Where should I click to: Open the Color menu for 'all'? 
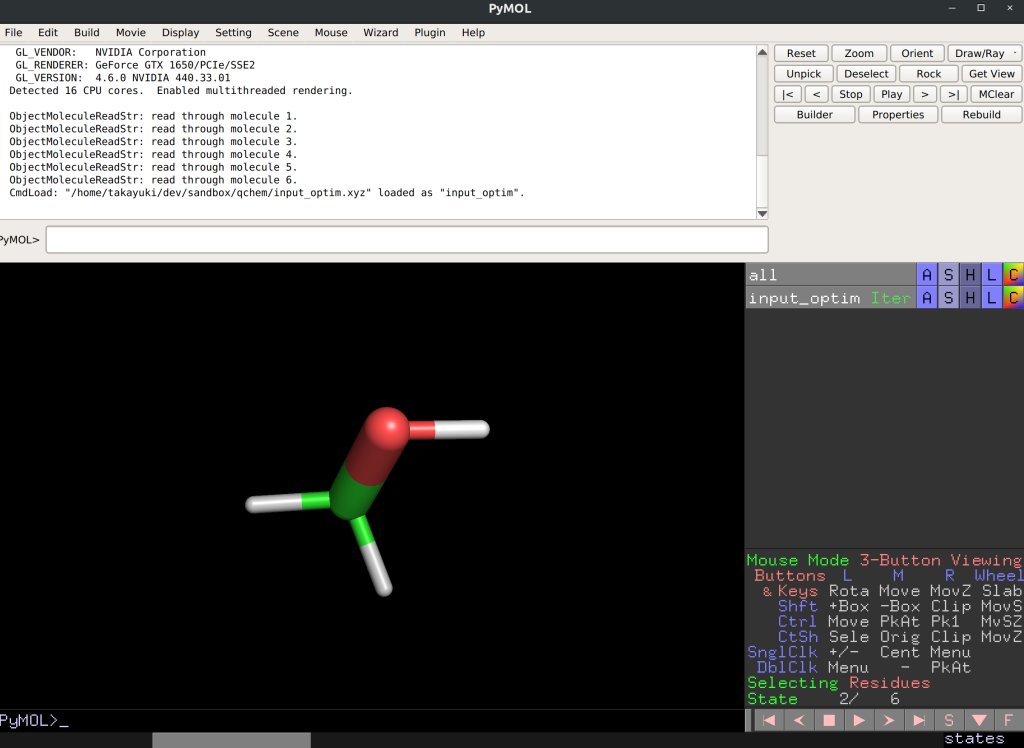point(1013,275)
